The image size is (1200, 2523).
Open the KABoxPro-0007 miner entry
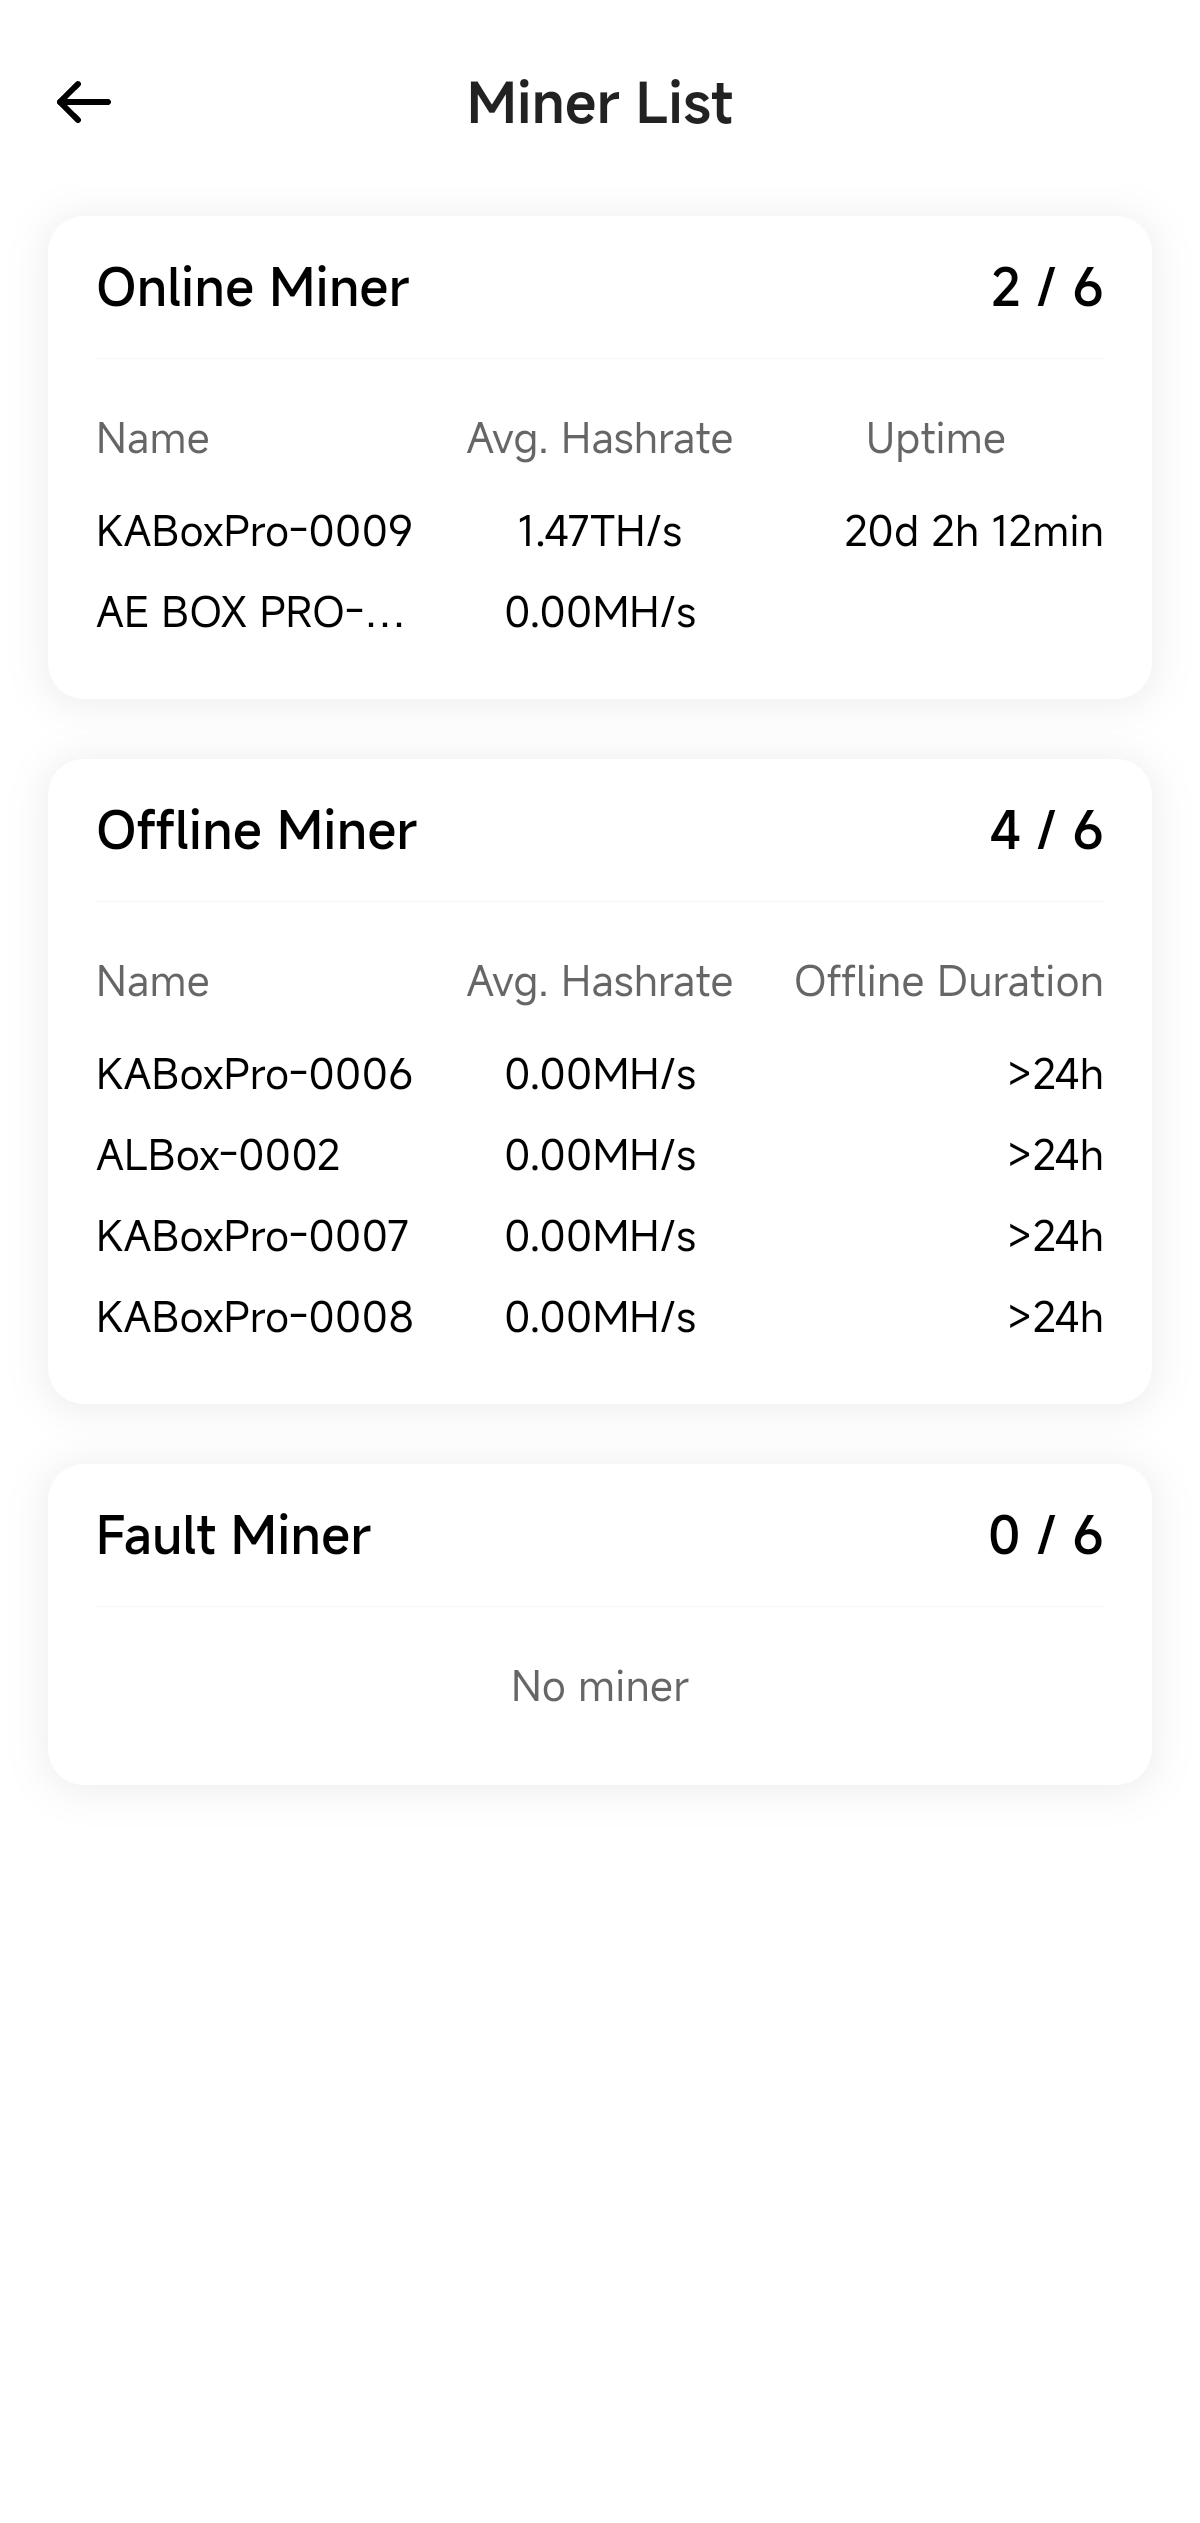(x=600, y=1236)
